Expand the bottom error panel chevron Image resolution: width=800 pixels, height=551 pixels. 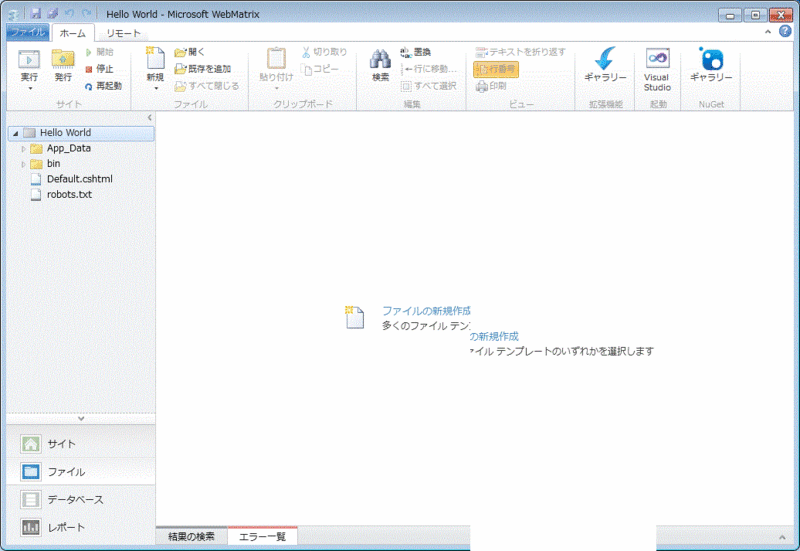(782, 537)
